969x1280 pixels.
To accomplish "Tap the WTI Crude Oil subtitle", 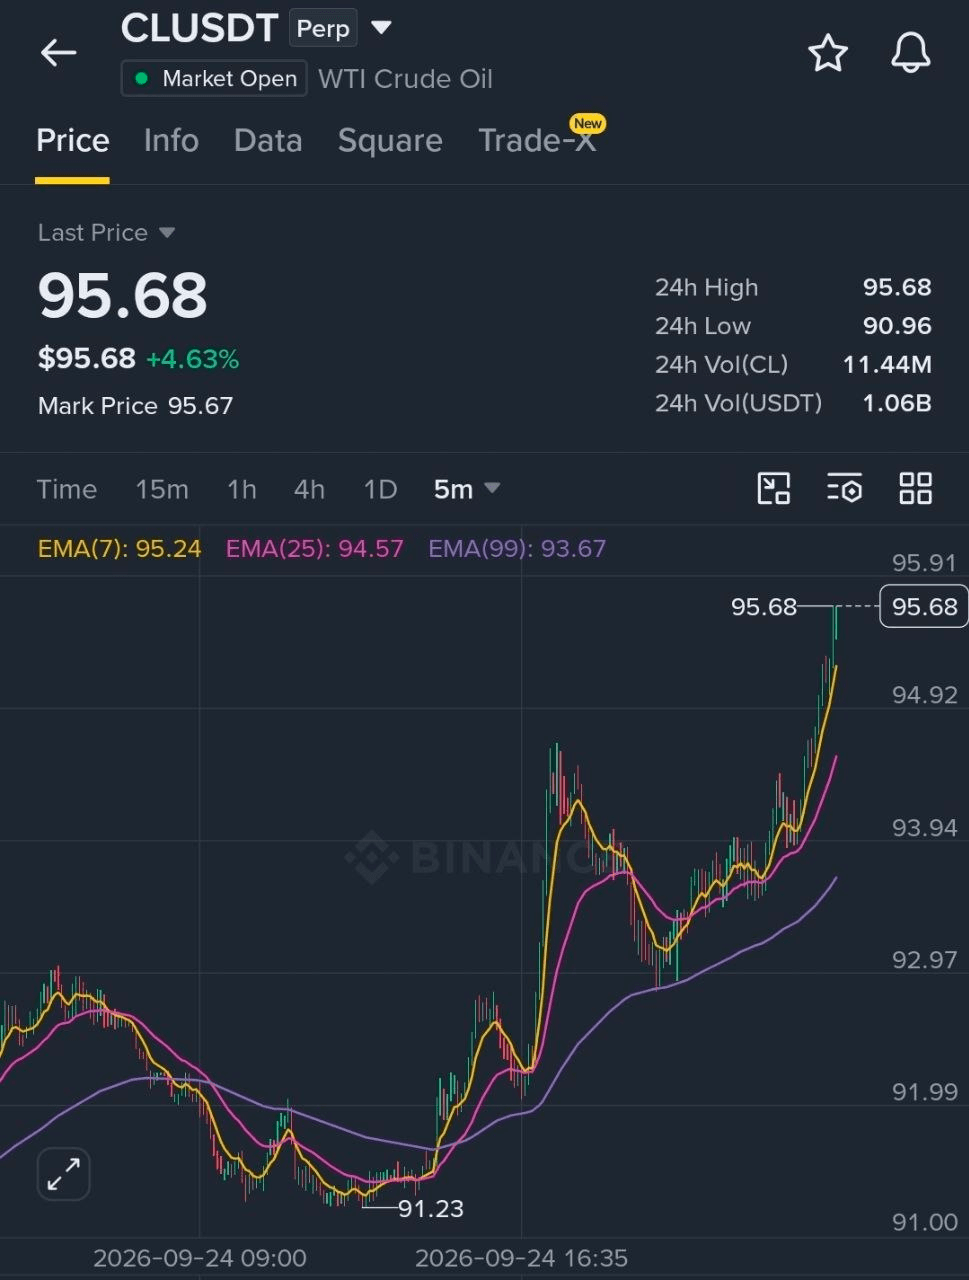I will [x=405, y=79].
